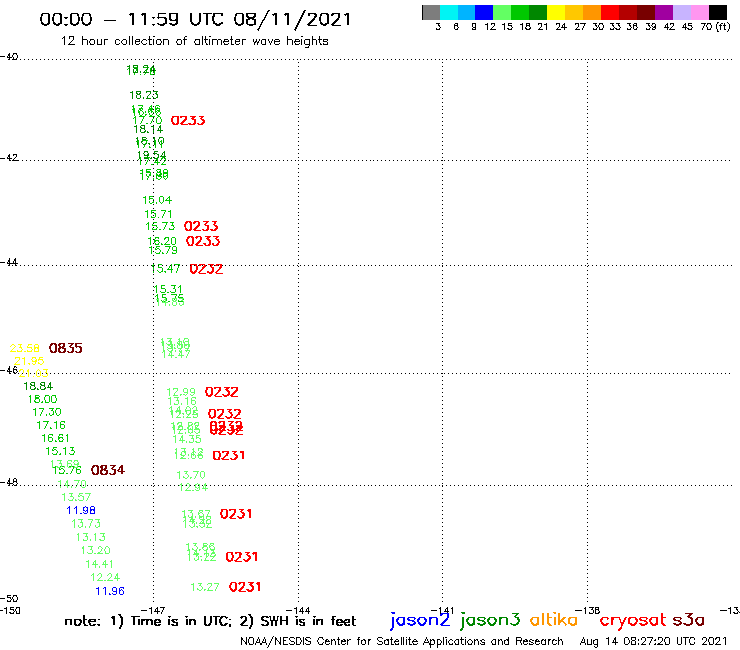Click the 14.41 wave height value
The width and height of the screenshot is (740, 650).
click(100, 564)
